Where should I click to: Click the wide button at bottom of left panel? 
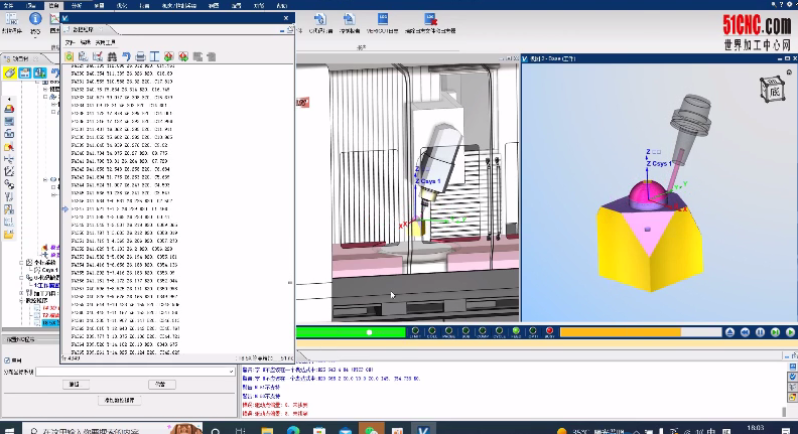(120, 401)
